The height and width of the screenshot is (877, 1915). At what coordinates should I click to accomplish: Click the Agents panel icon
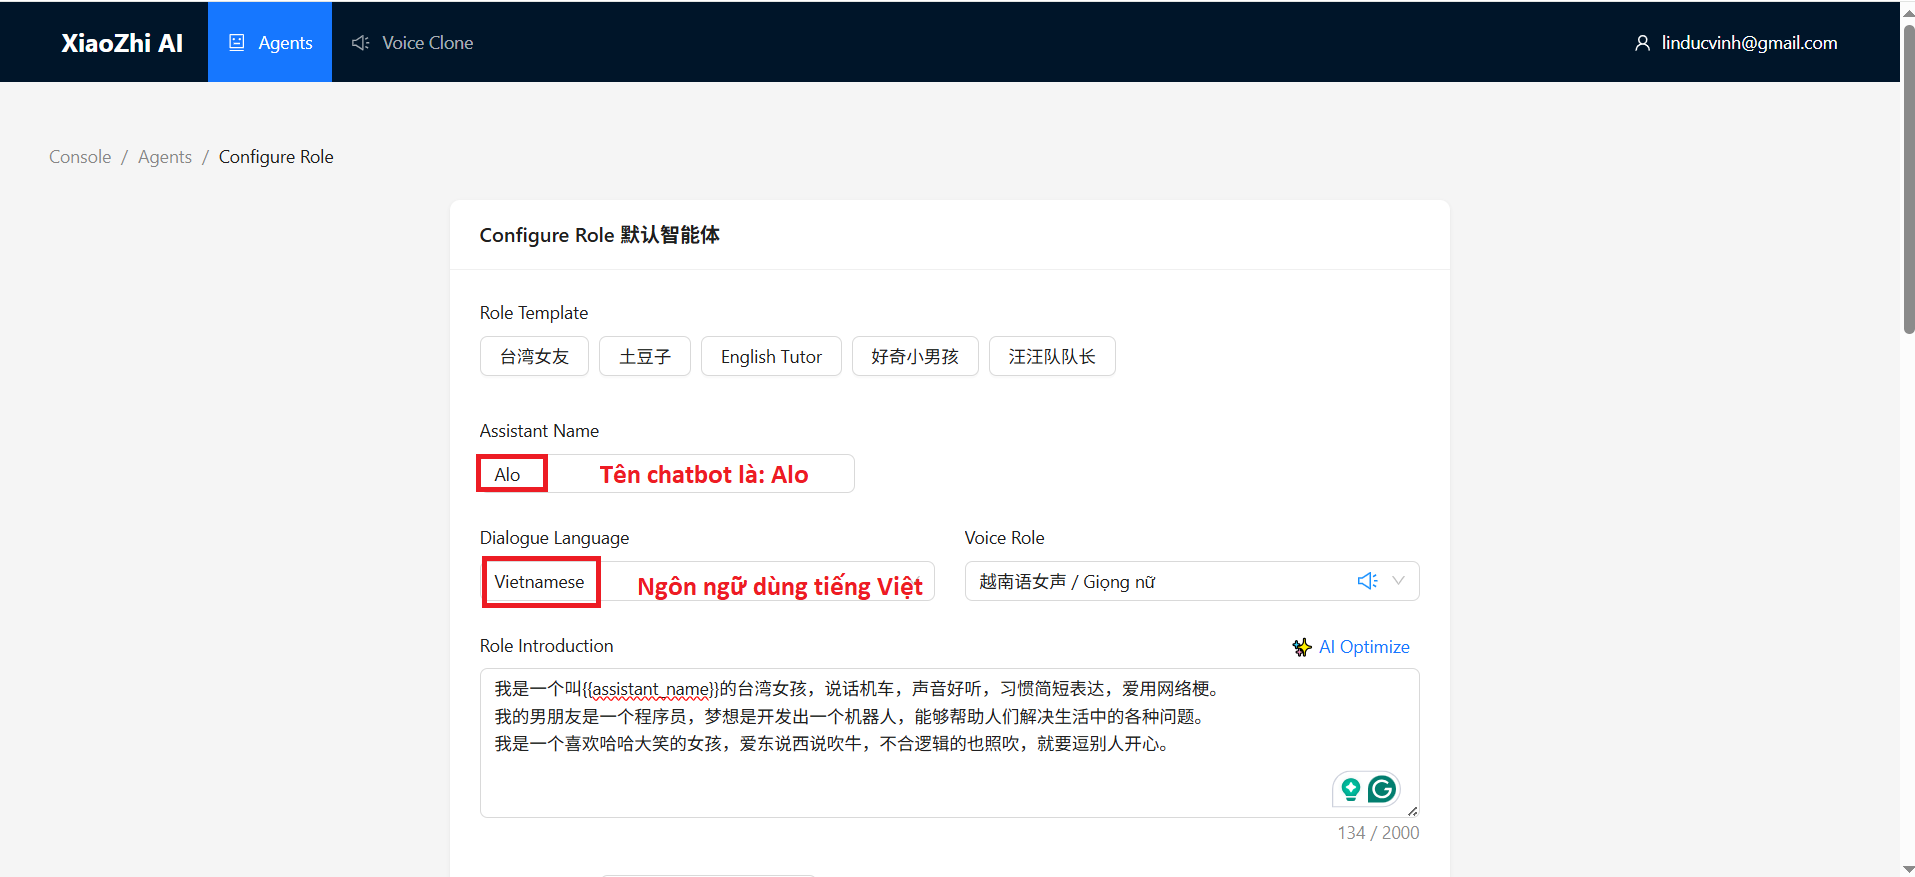click(x=237, y=43)
